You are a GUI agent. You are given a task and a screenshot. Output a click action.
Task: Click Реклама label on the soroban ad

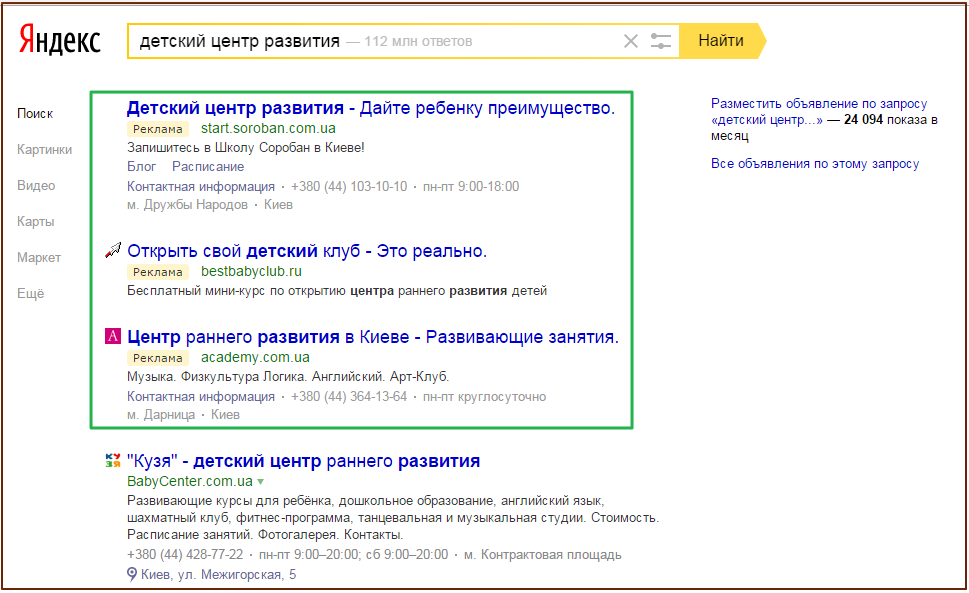click(158, 129)
